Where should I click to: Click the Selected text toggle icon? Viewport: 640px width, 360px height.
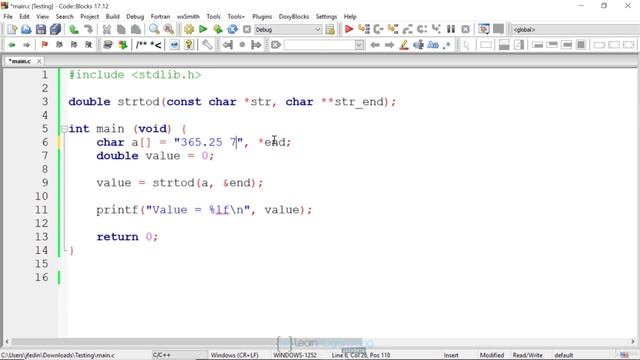pyautogui.click(x=418, y=45)
